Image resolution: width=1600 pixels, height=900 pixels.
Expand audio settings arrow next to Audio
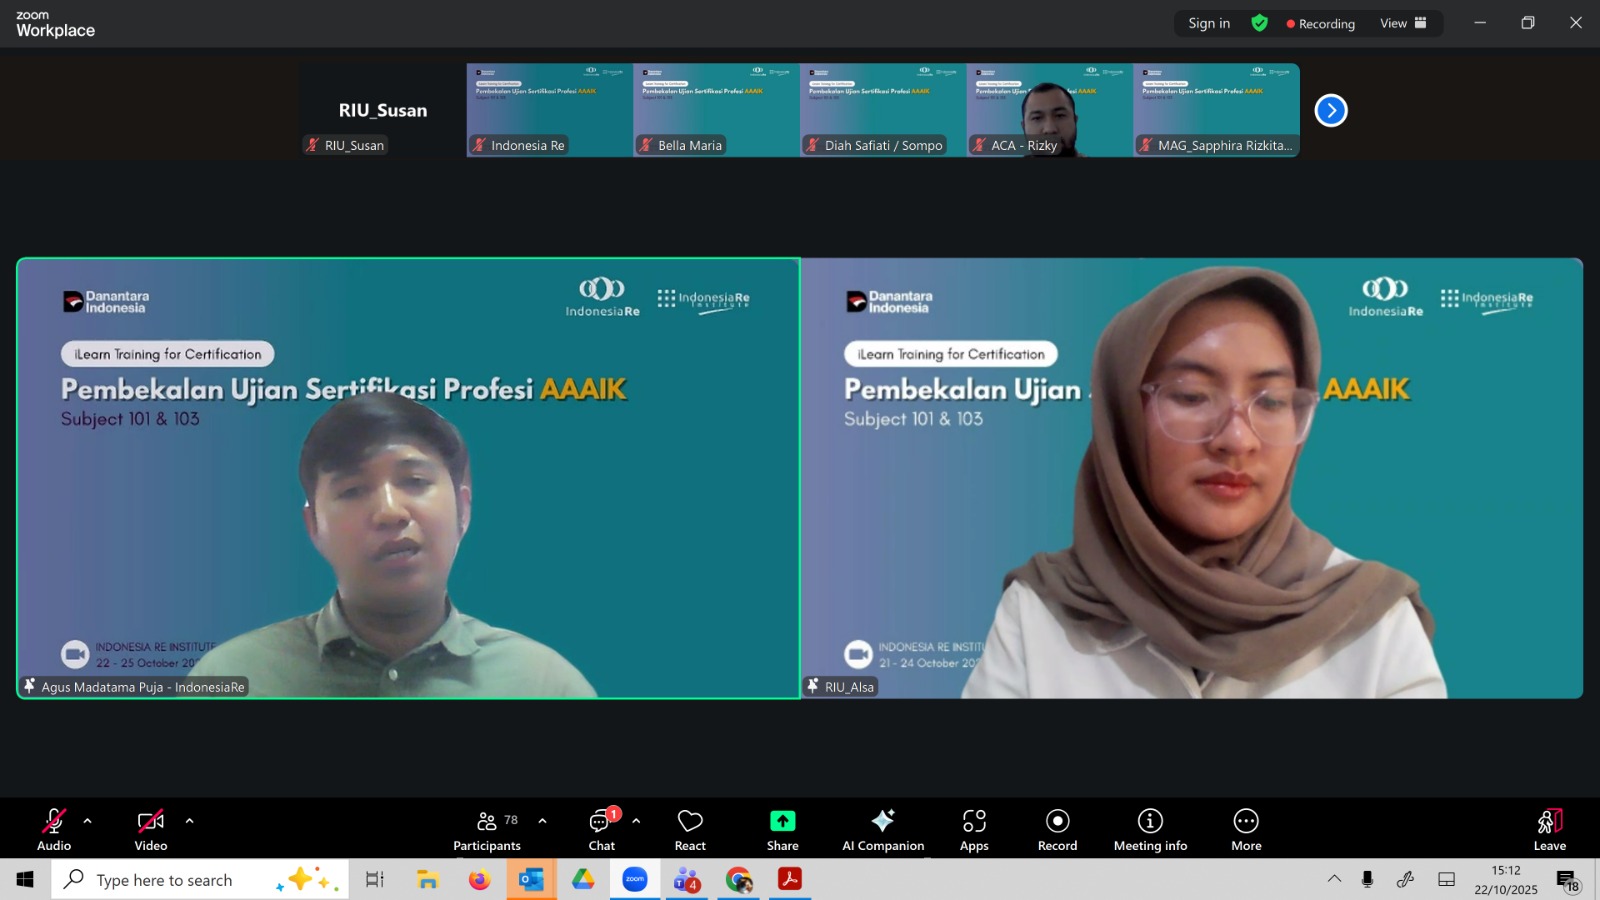[x=88, y=821]
